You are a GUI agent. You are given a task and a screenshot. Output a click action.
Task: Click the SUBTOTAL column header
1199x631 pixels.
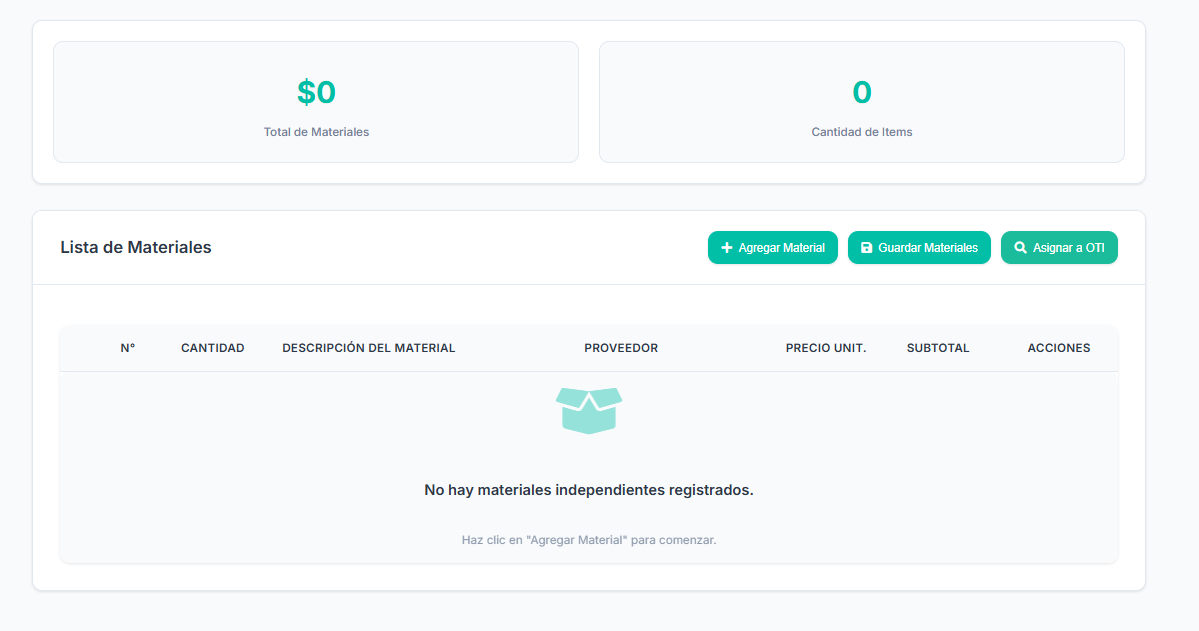click(x=938, y=348)
